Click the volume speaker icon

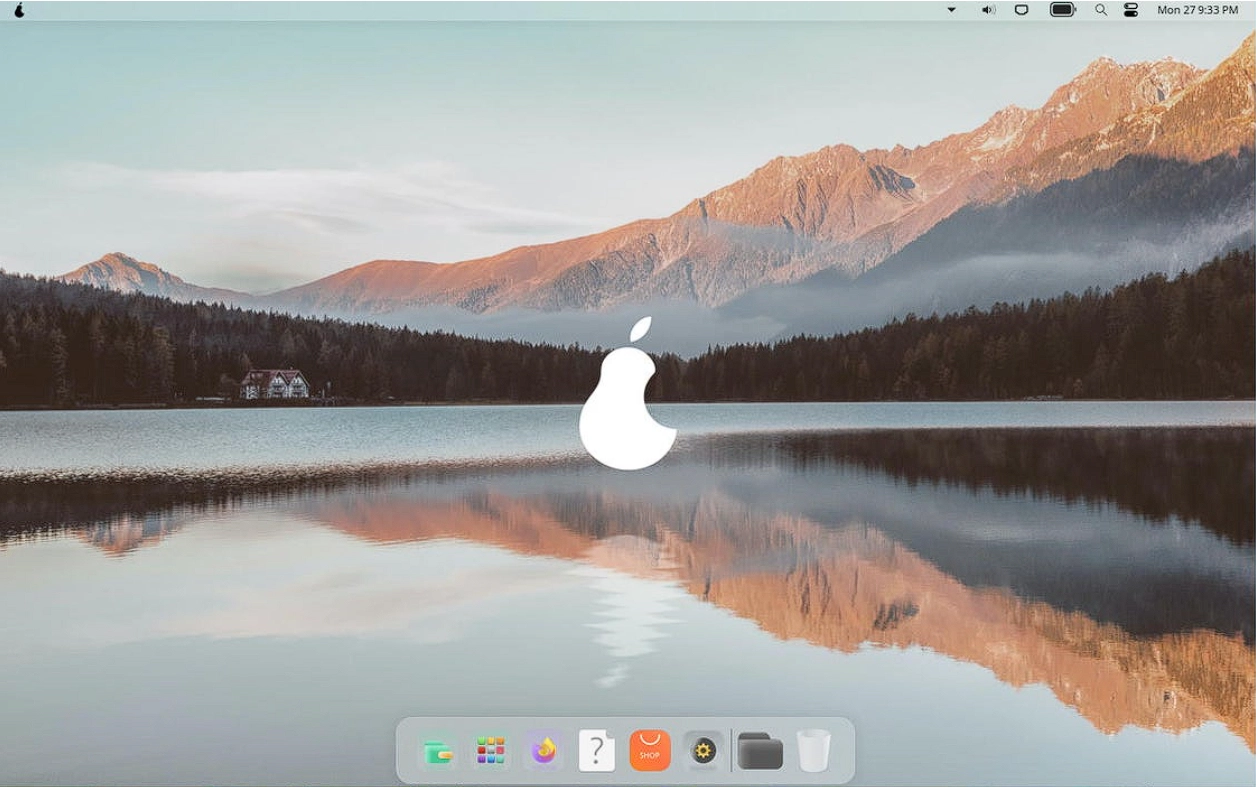(x=988, y=10)
